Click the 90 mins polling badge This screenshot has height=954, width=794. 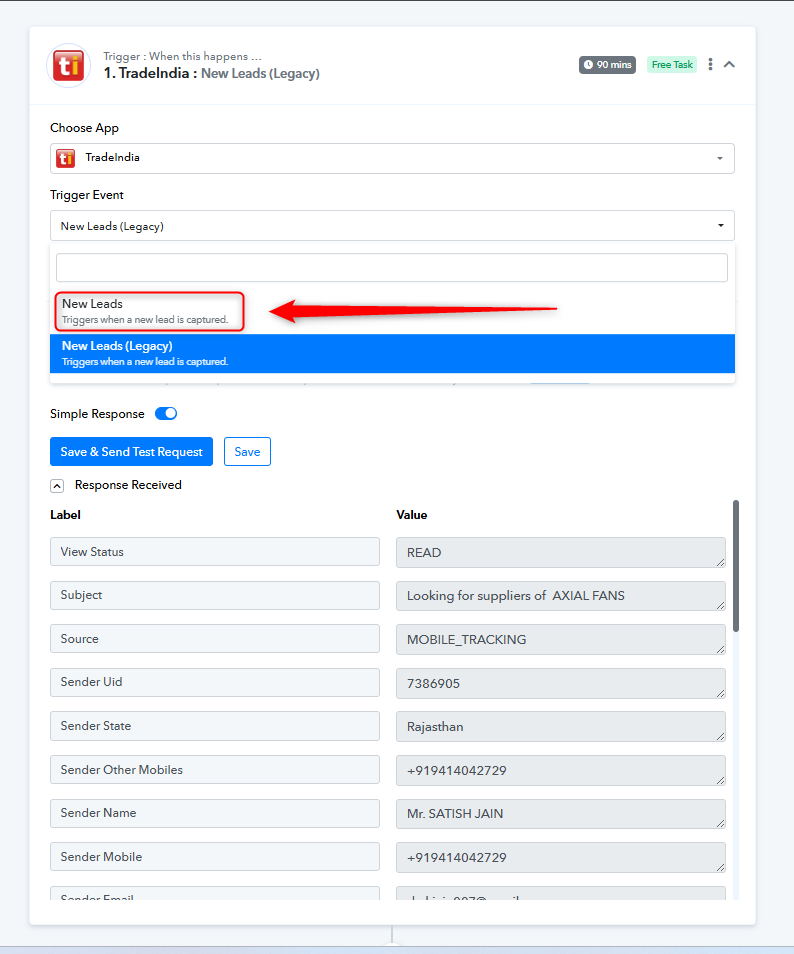tap(607, 64)
